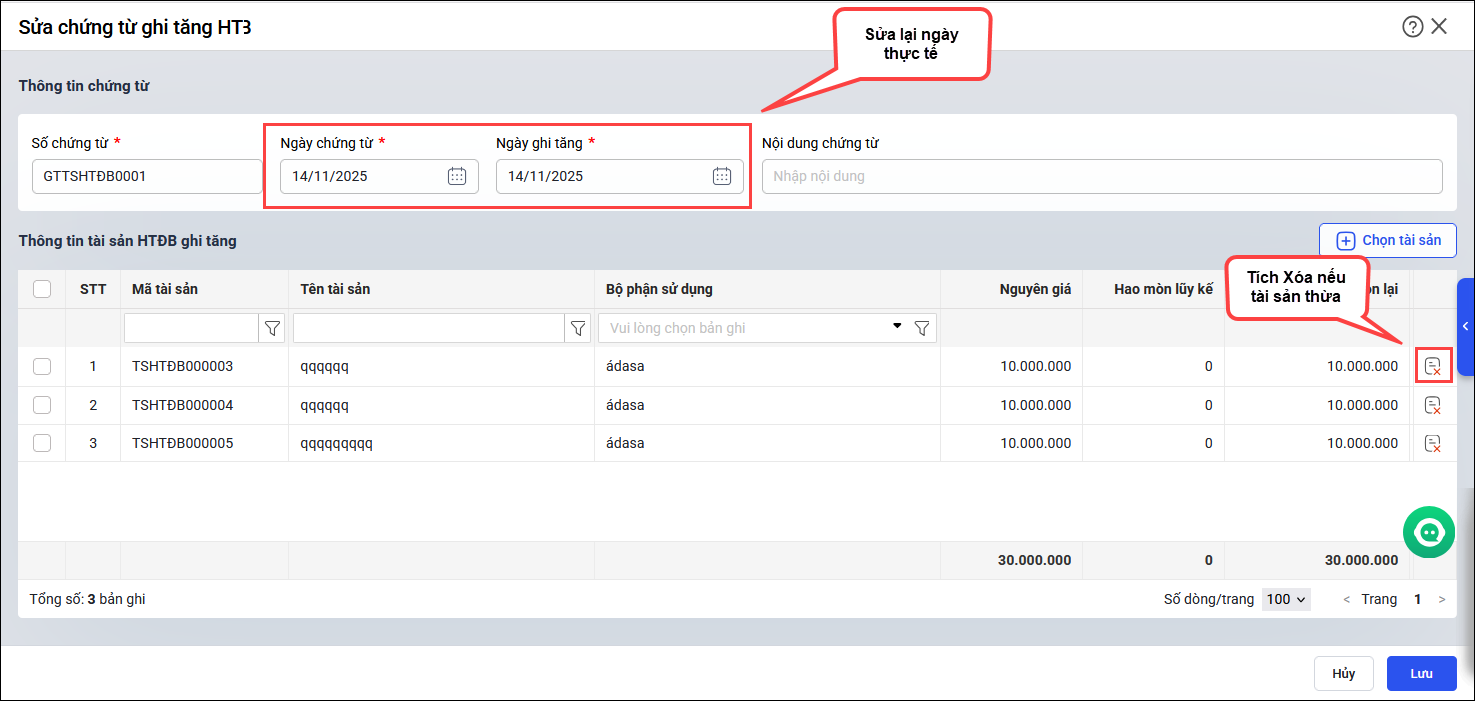Viewport: 1475px width, 701px height.
Task: Click filter icon for Mã tài sản column
Action: pos(272,328)
